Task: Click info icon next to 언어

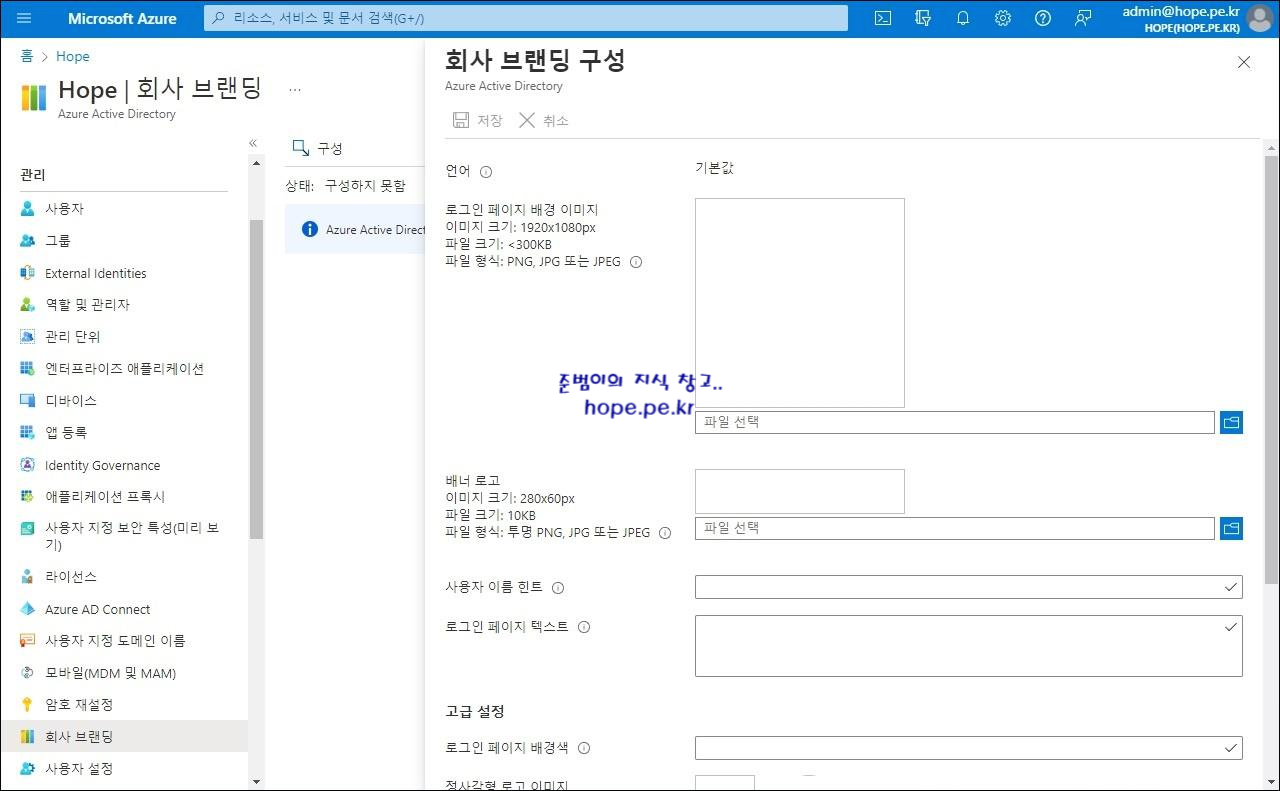Action: (486, 172)
